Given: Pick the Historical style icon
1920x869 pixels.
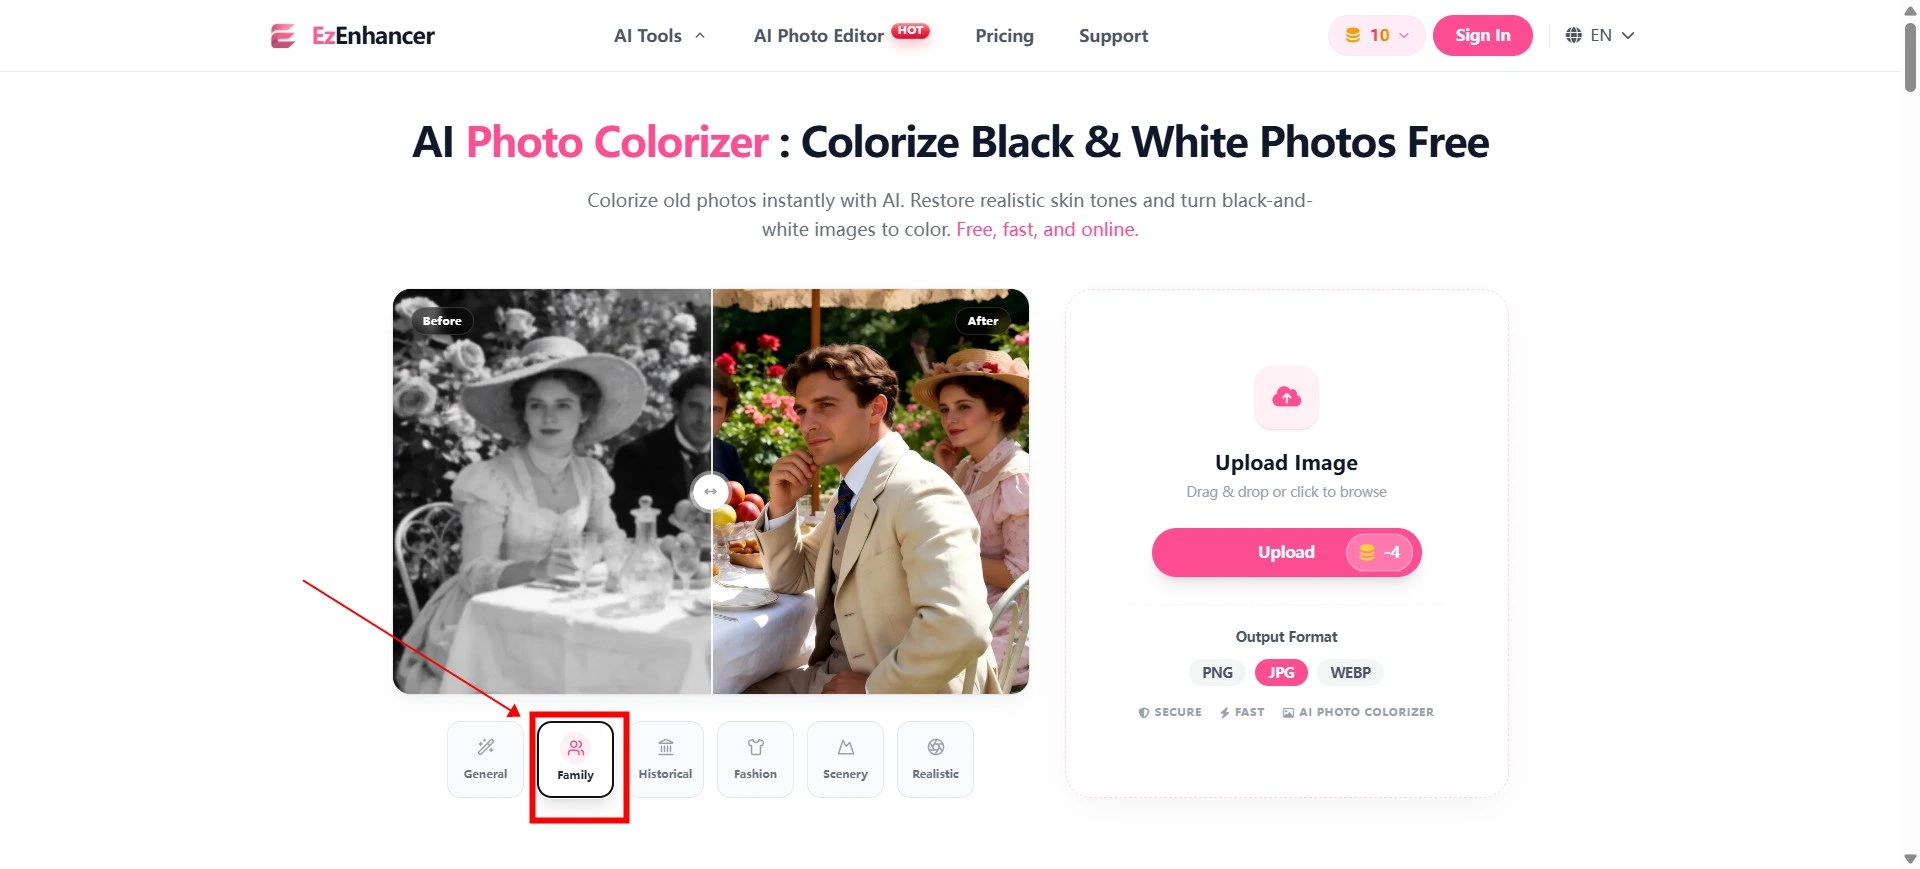Looking at the screenshot, I should pyautogui.click(x=666, y=747).
